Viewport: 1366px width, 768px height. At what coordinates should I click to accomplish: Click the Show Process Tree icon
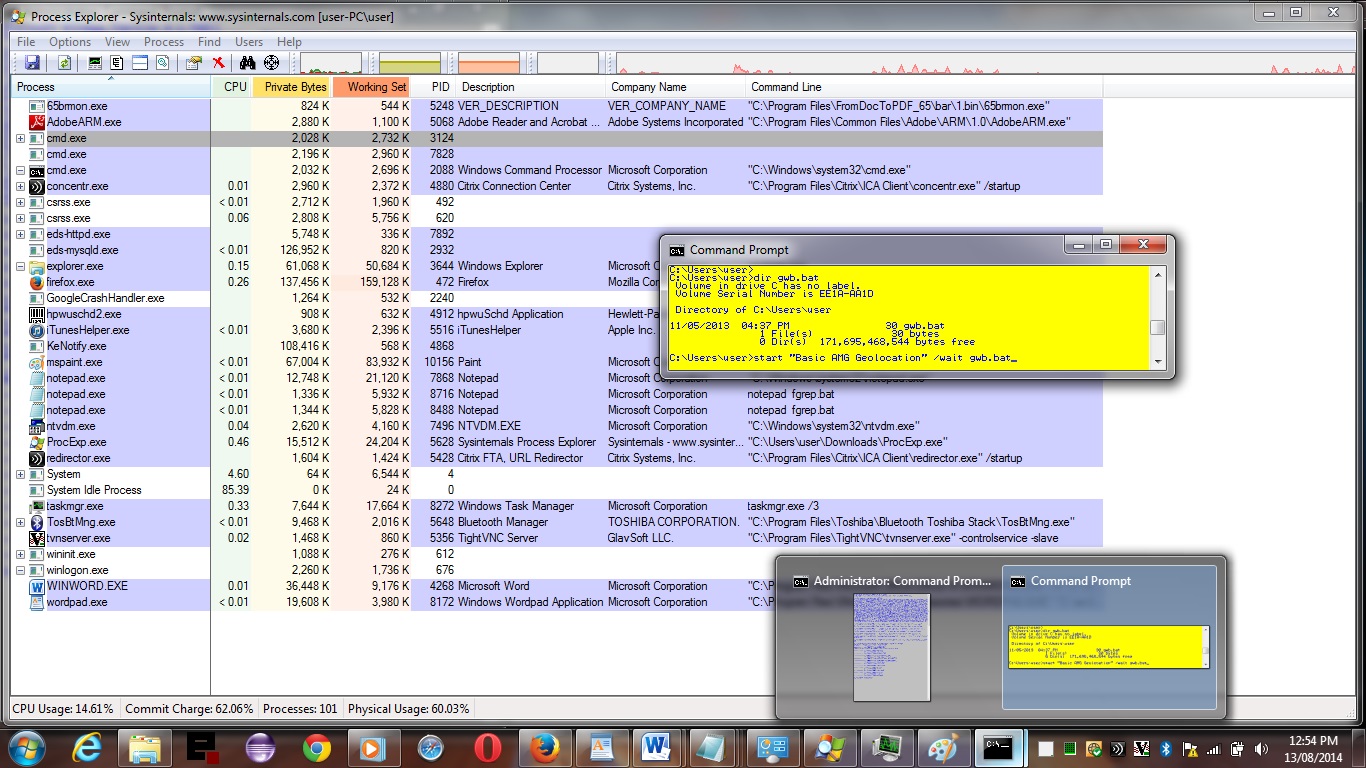click(x=117, y=63)
